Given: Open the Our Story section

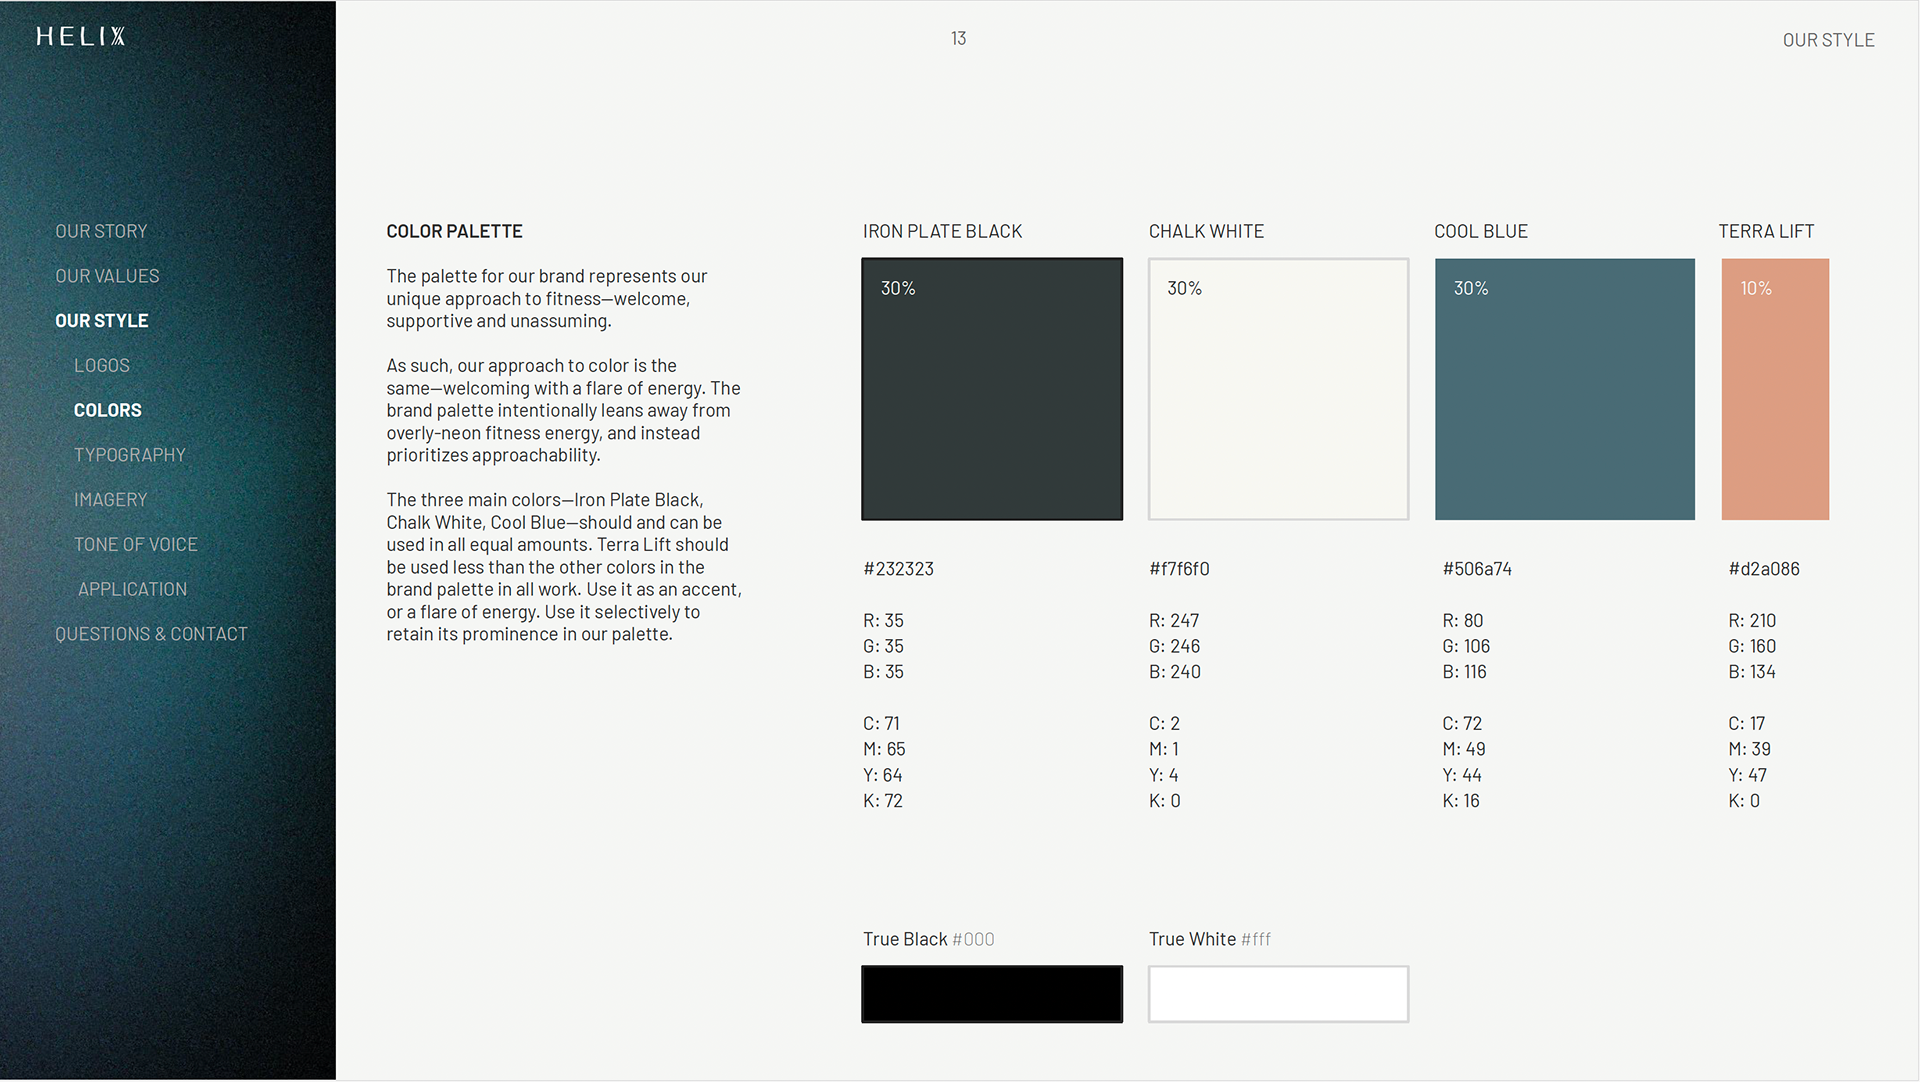Looking at the screenshot, I should (101, 231).
